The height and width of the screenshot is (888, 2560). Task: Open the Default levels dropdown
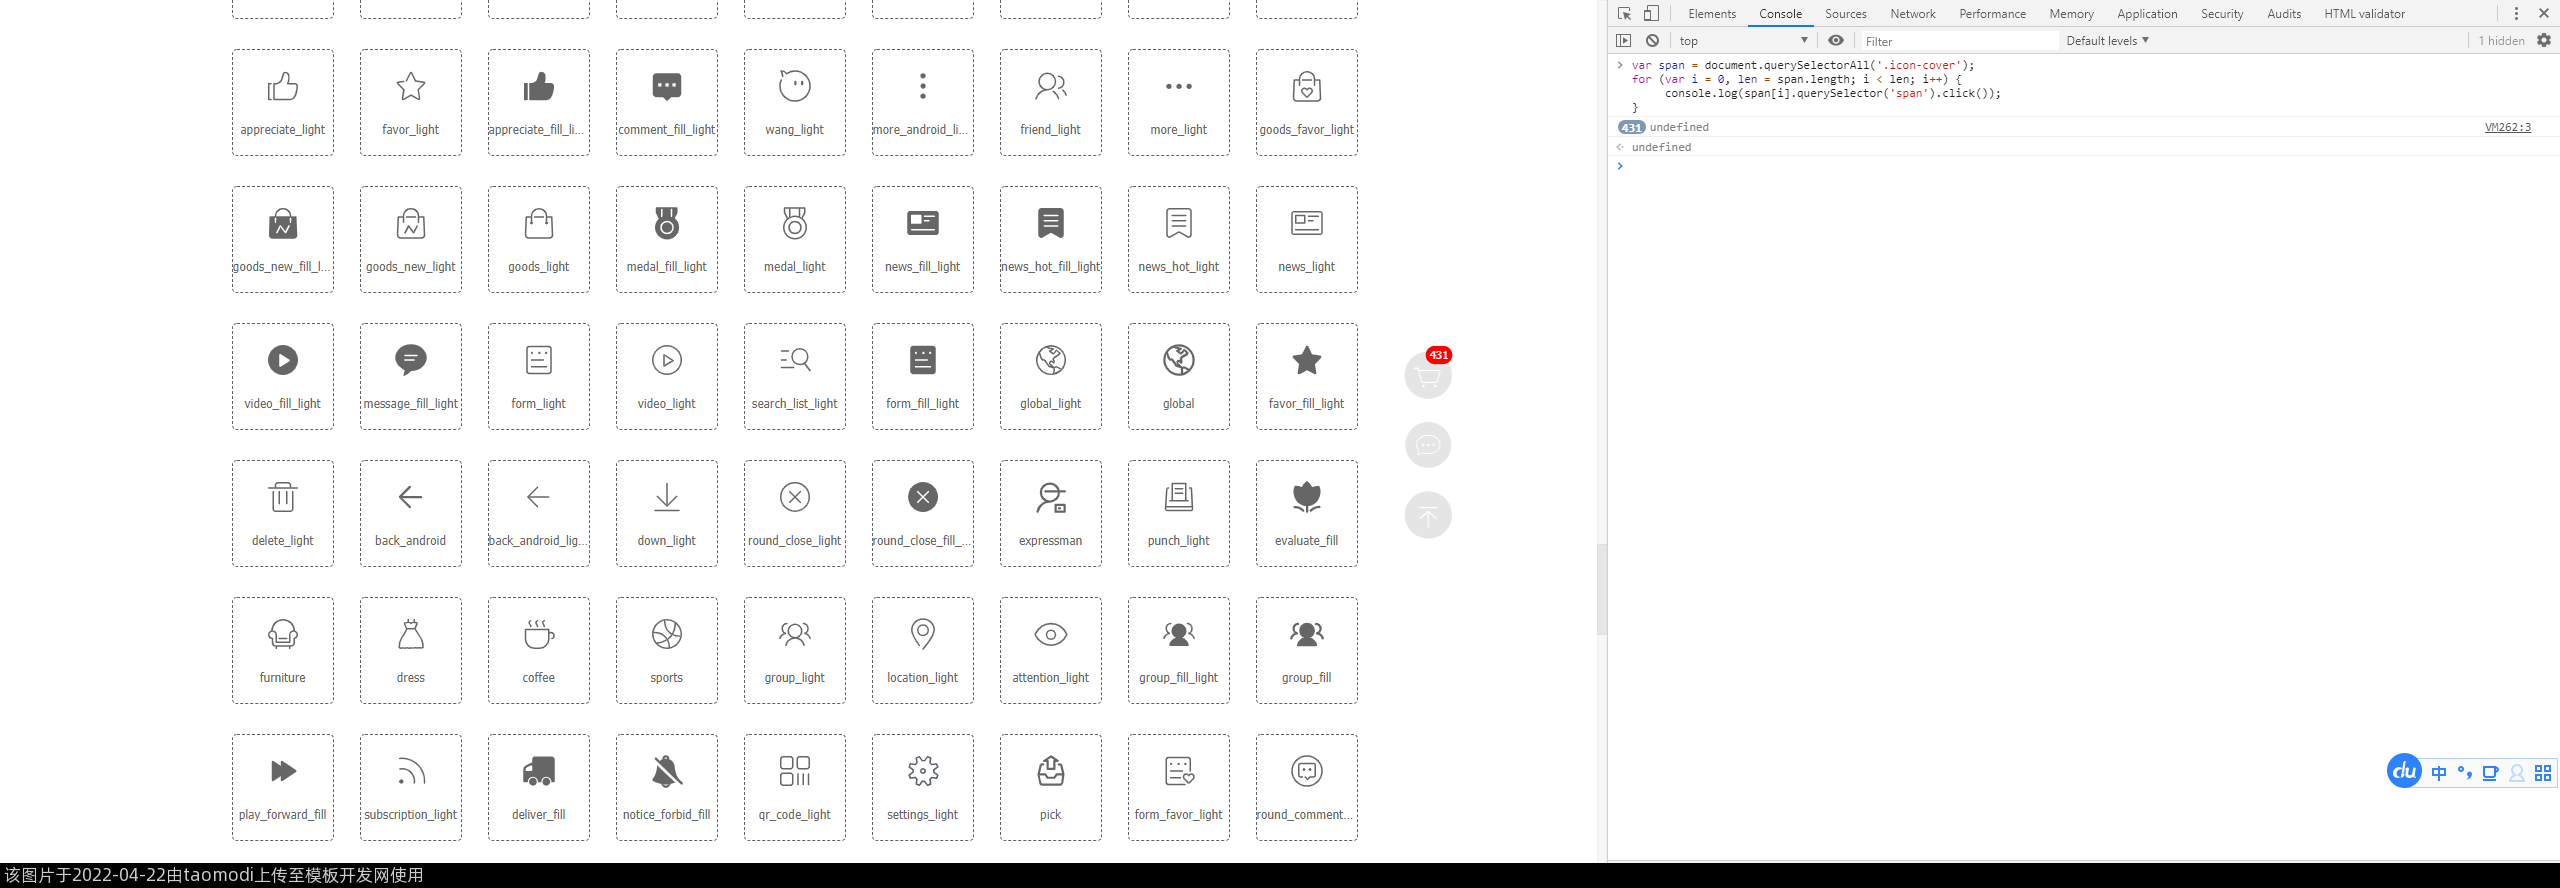point(2107,41)
